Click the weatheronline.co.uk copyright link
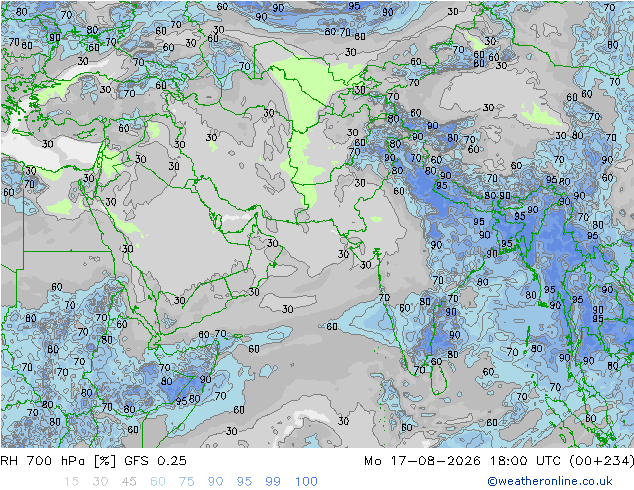Viewport: 634px width, 490px height. (550, 481)
